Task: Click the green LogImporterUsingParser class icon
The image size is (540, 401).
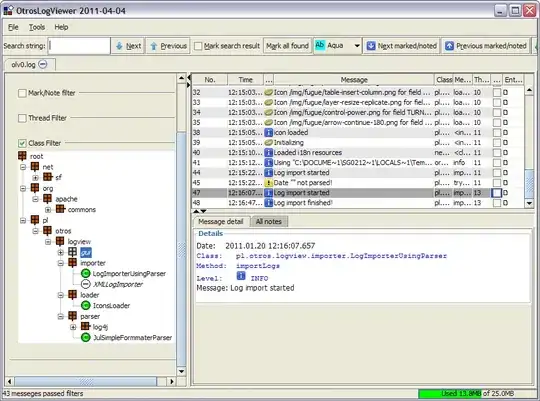Action: pyautogui.click(x=85, y=274)
